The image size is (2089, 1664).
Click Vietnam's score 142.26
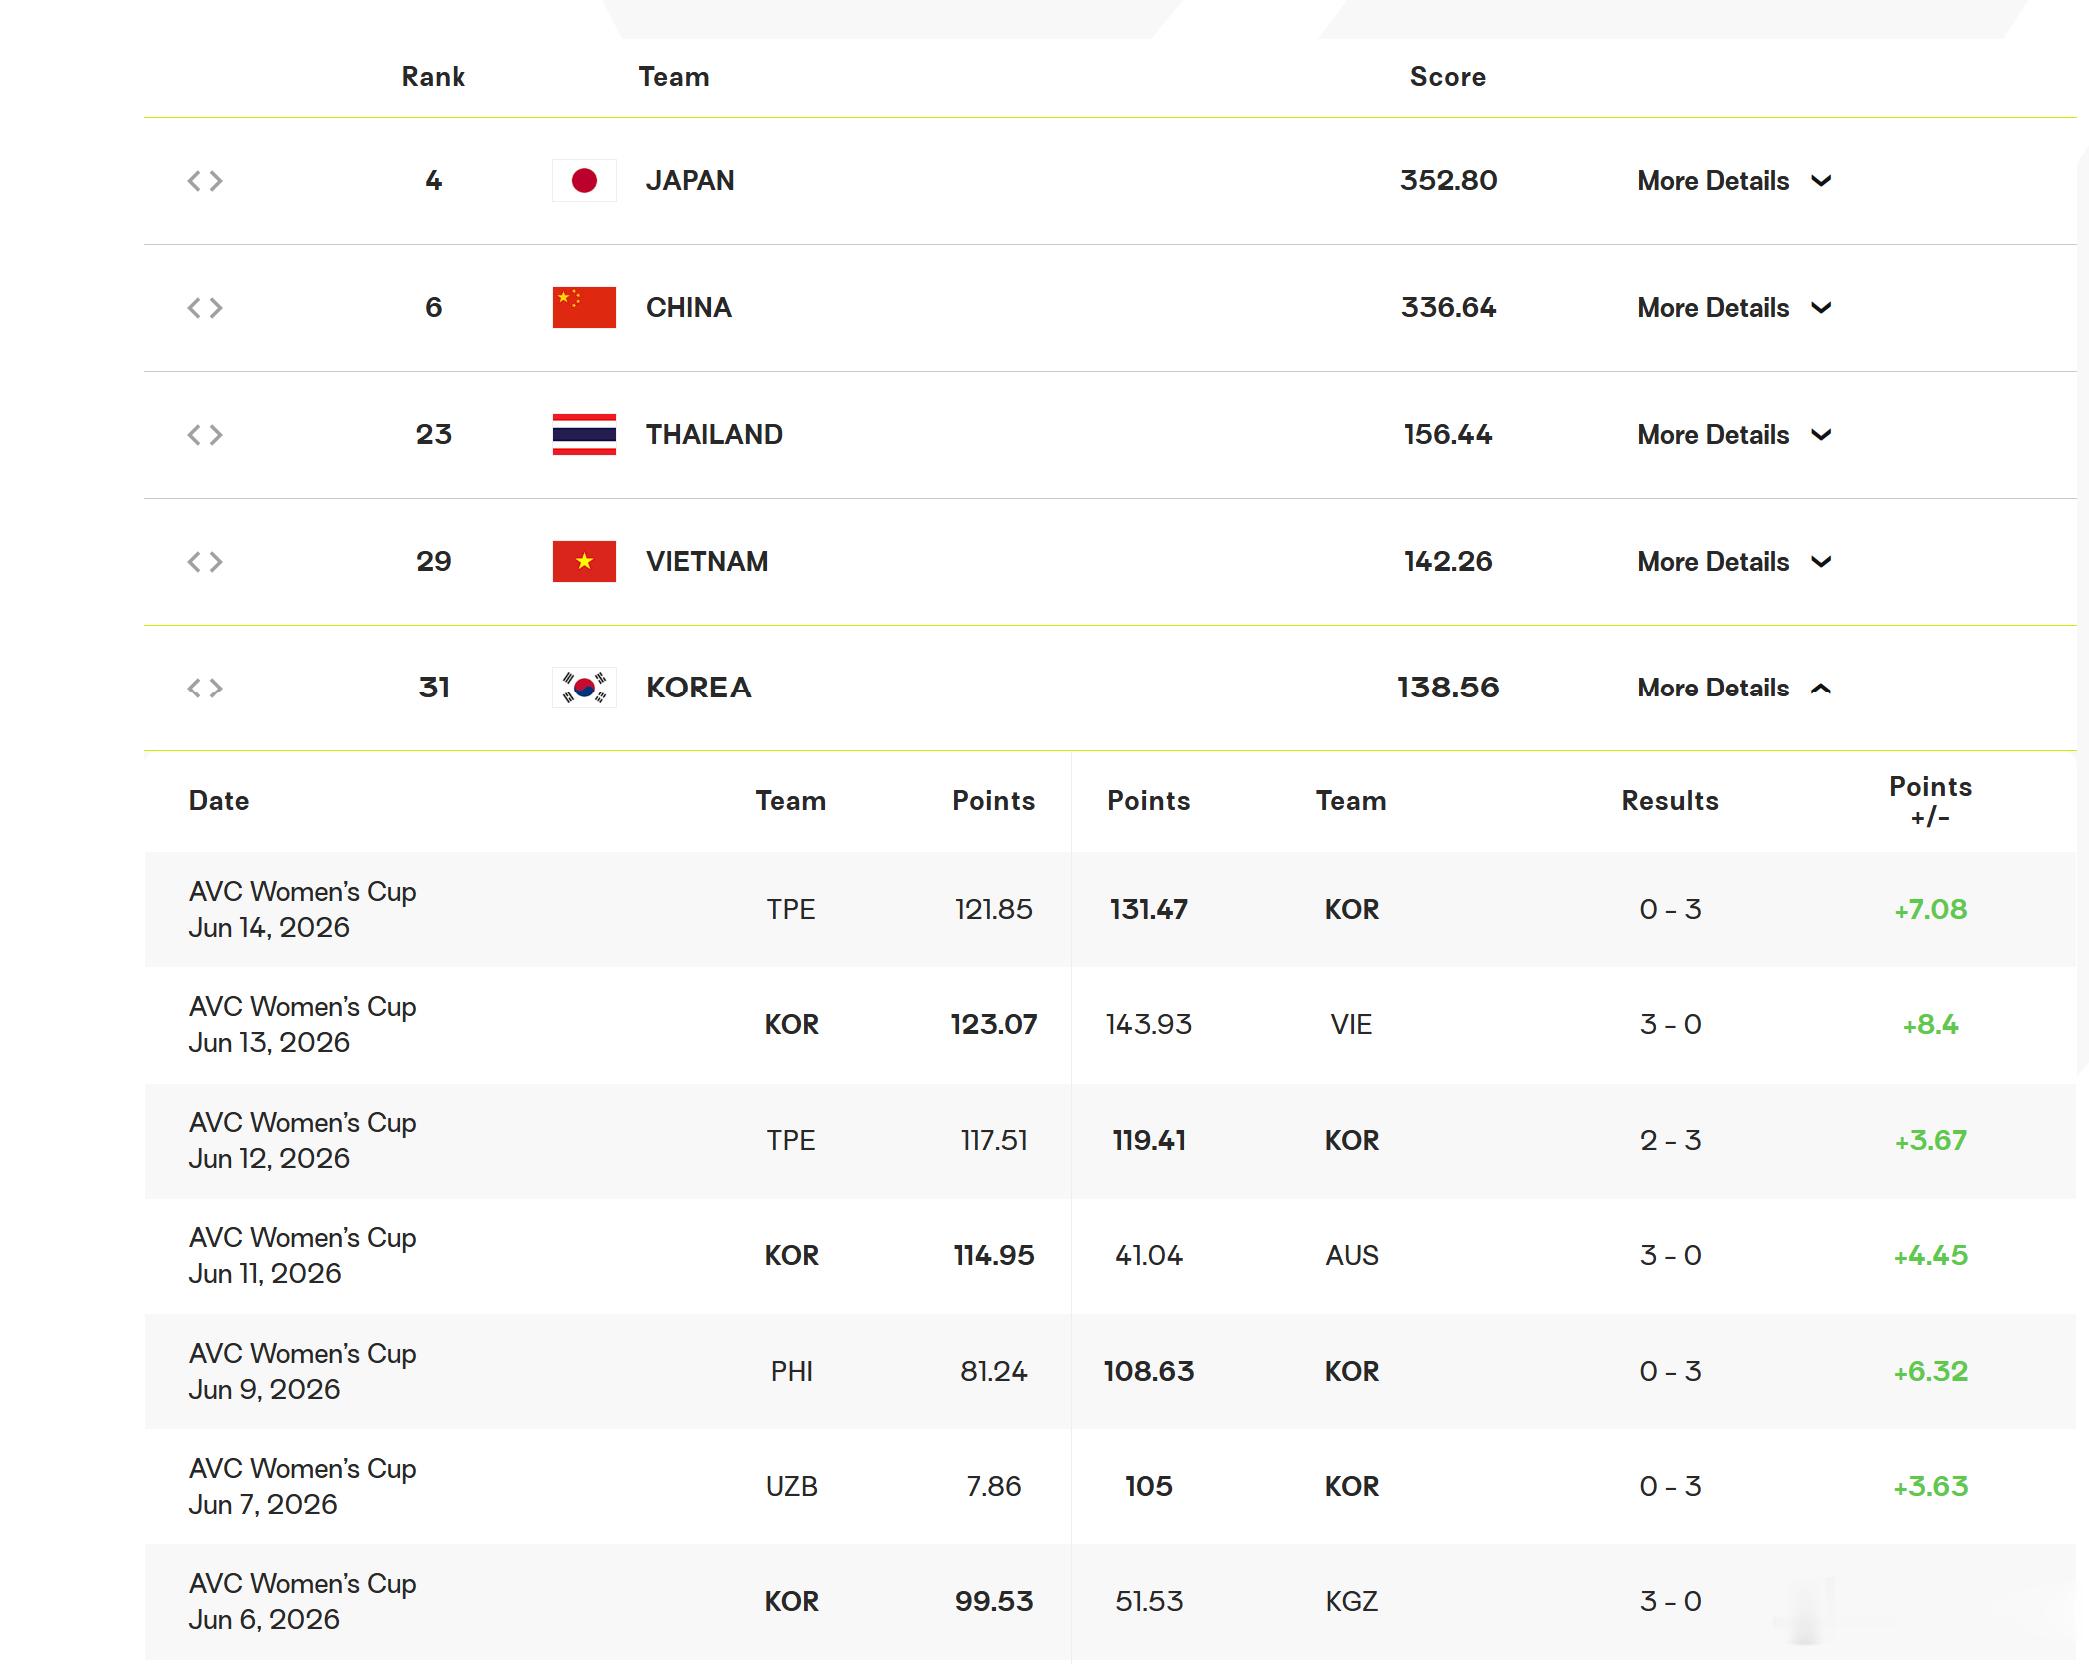[1448, 561]
